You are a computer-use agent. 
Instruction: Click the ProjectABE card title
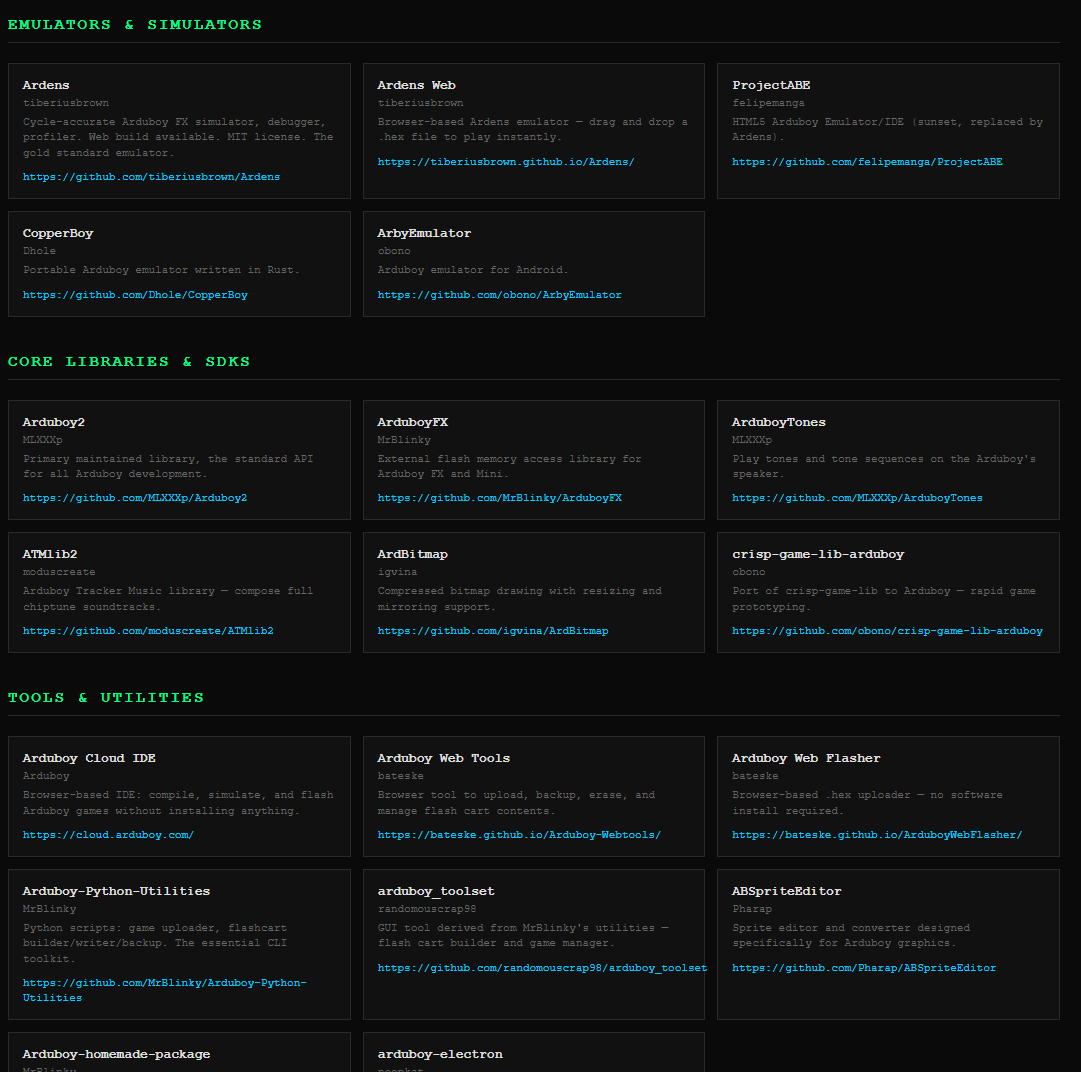click(x=771, y=85)
